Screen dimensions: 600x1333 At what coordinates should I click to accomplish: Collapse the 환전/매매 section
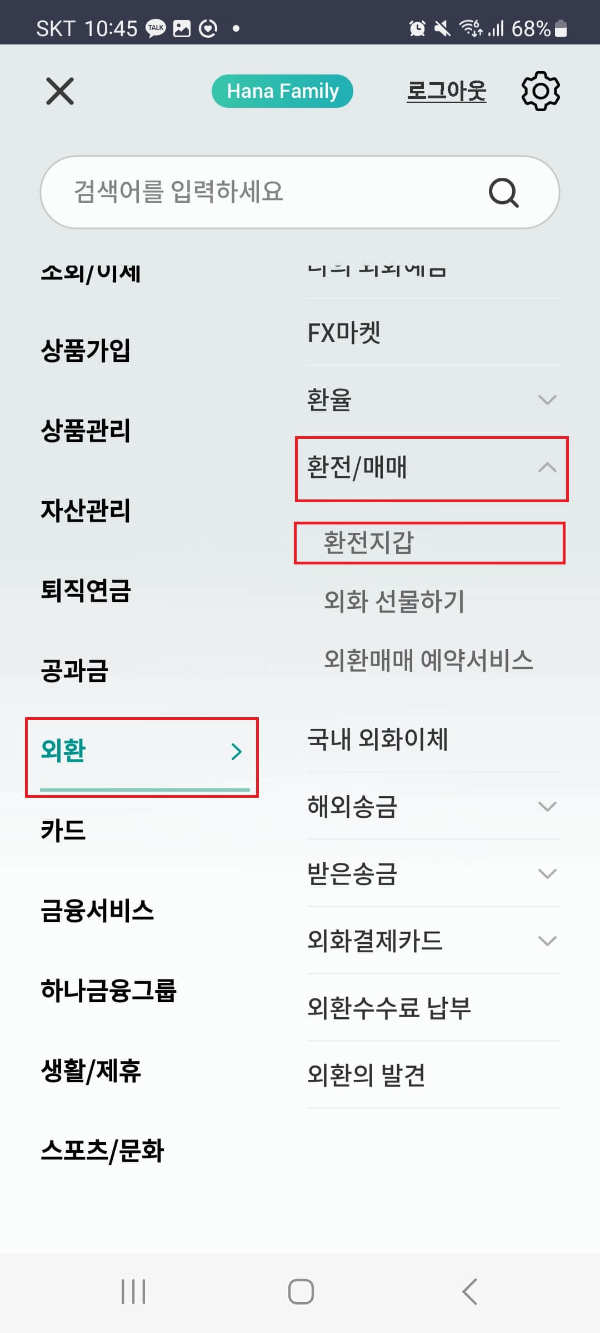click(547, 468)
